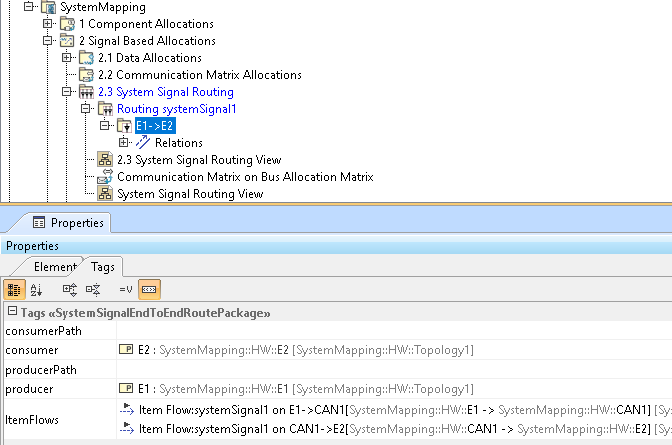Screen dimensions: 672x445
Task: Collapse the SystemMapping tree node
Action: (x=29, y=6)
